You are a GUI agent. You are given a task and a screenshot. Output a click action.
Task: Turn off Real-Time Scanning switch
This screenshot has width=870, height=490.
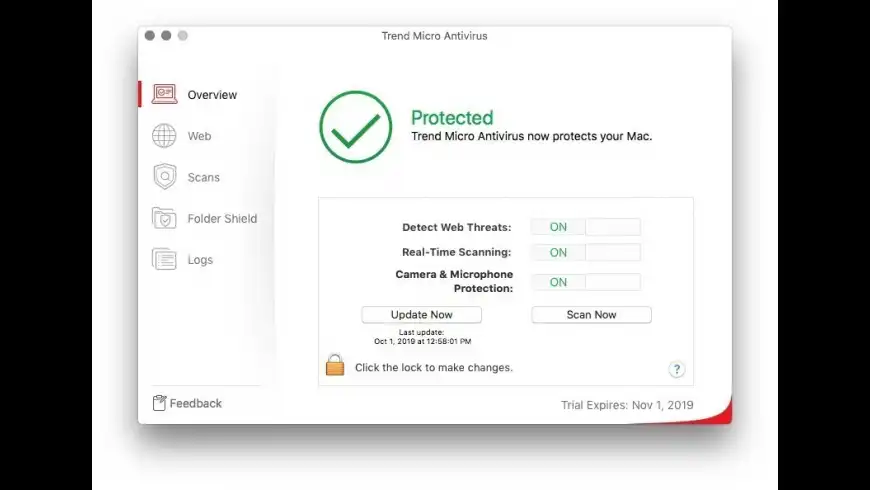point(585,253)
